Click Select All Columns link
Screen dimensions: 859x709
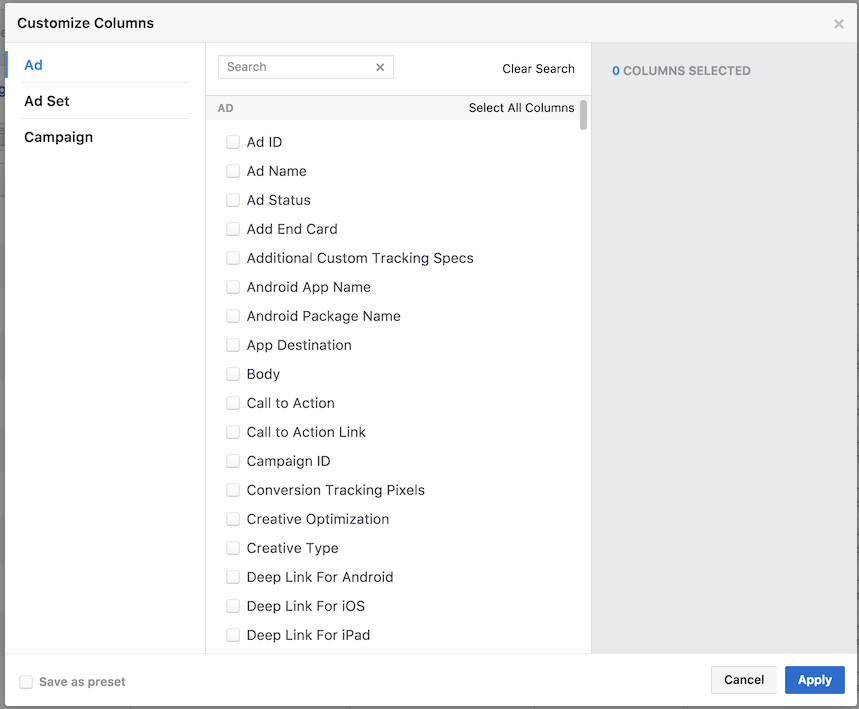tap(521, 108)
